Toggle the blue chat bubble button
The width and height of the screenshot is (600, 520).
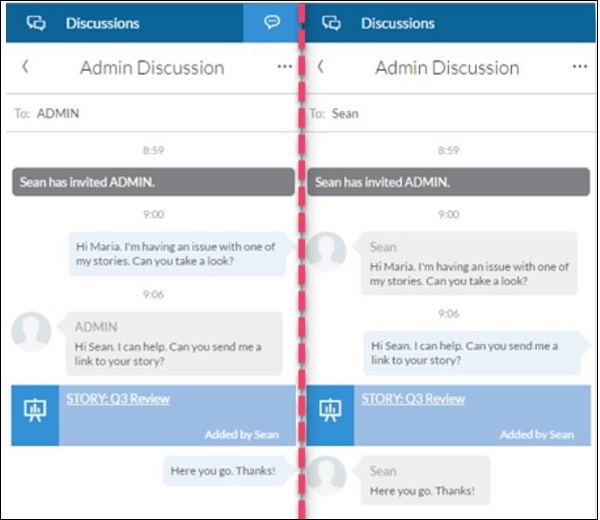point(270,22)
